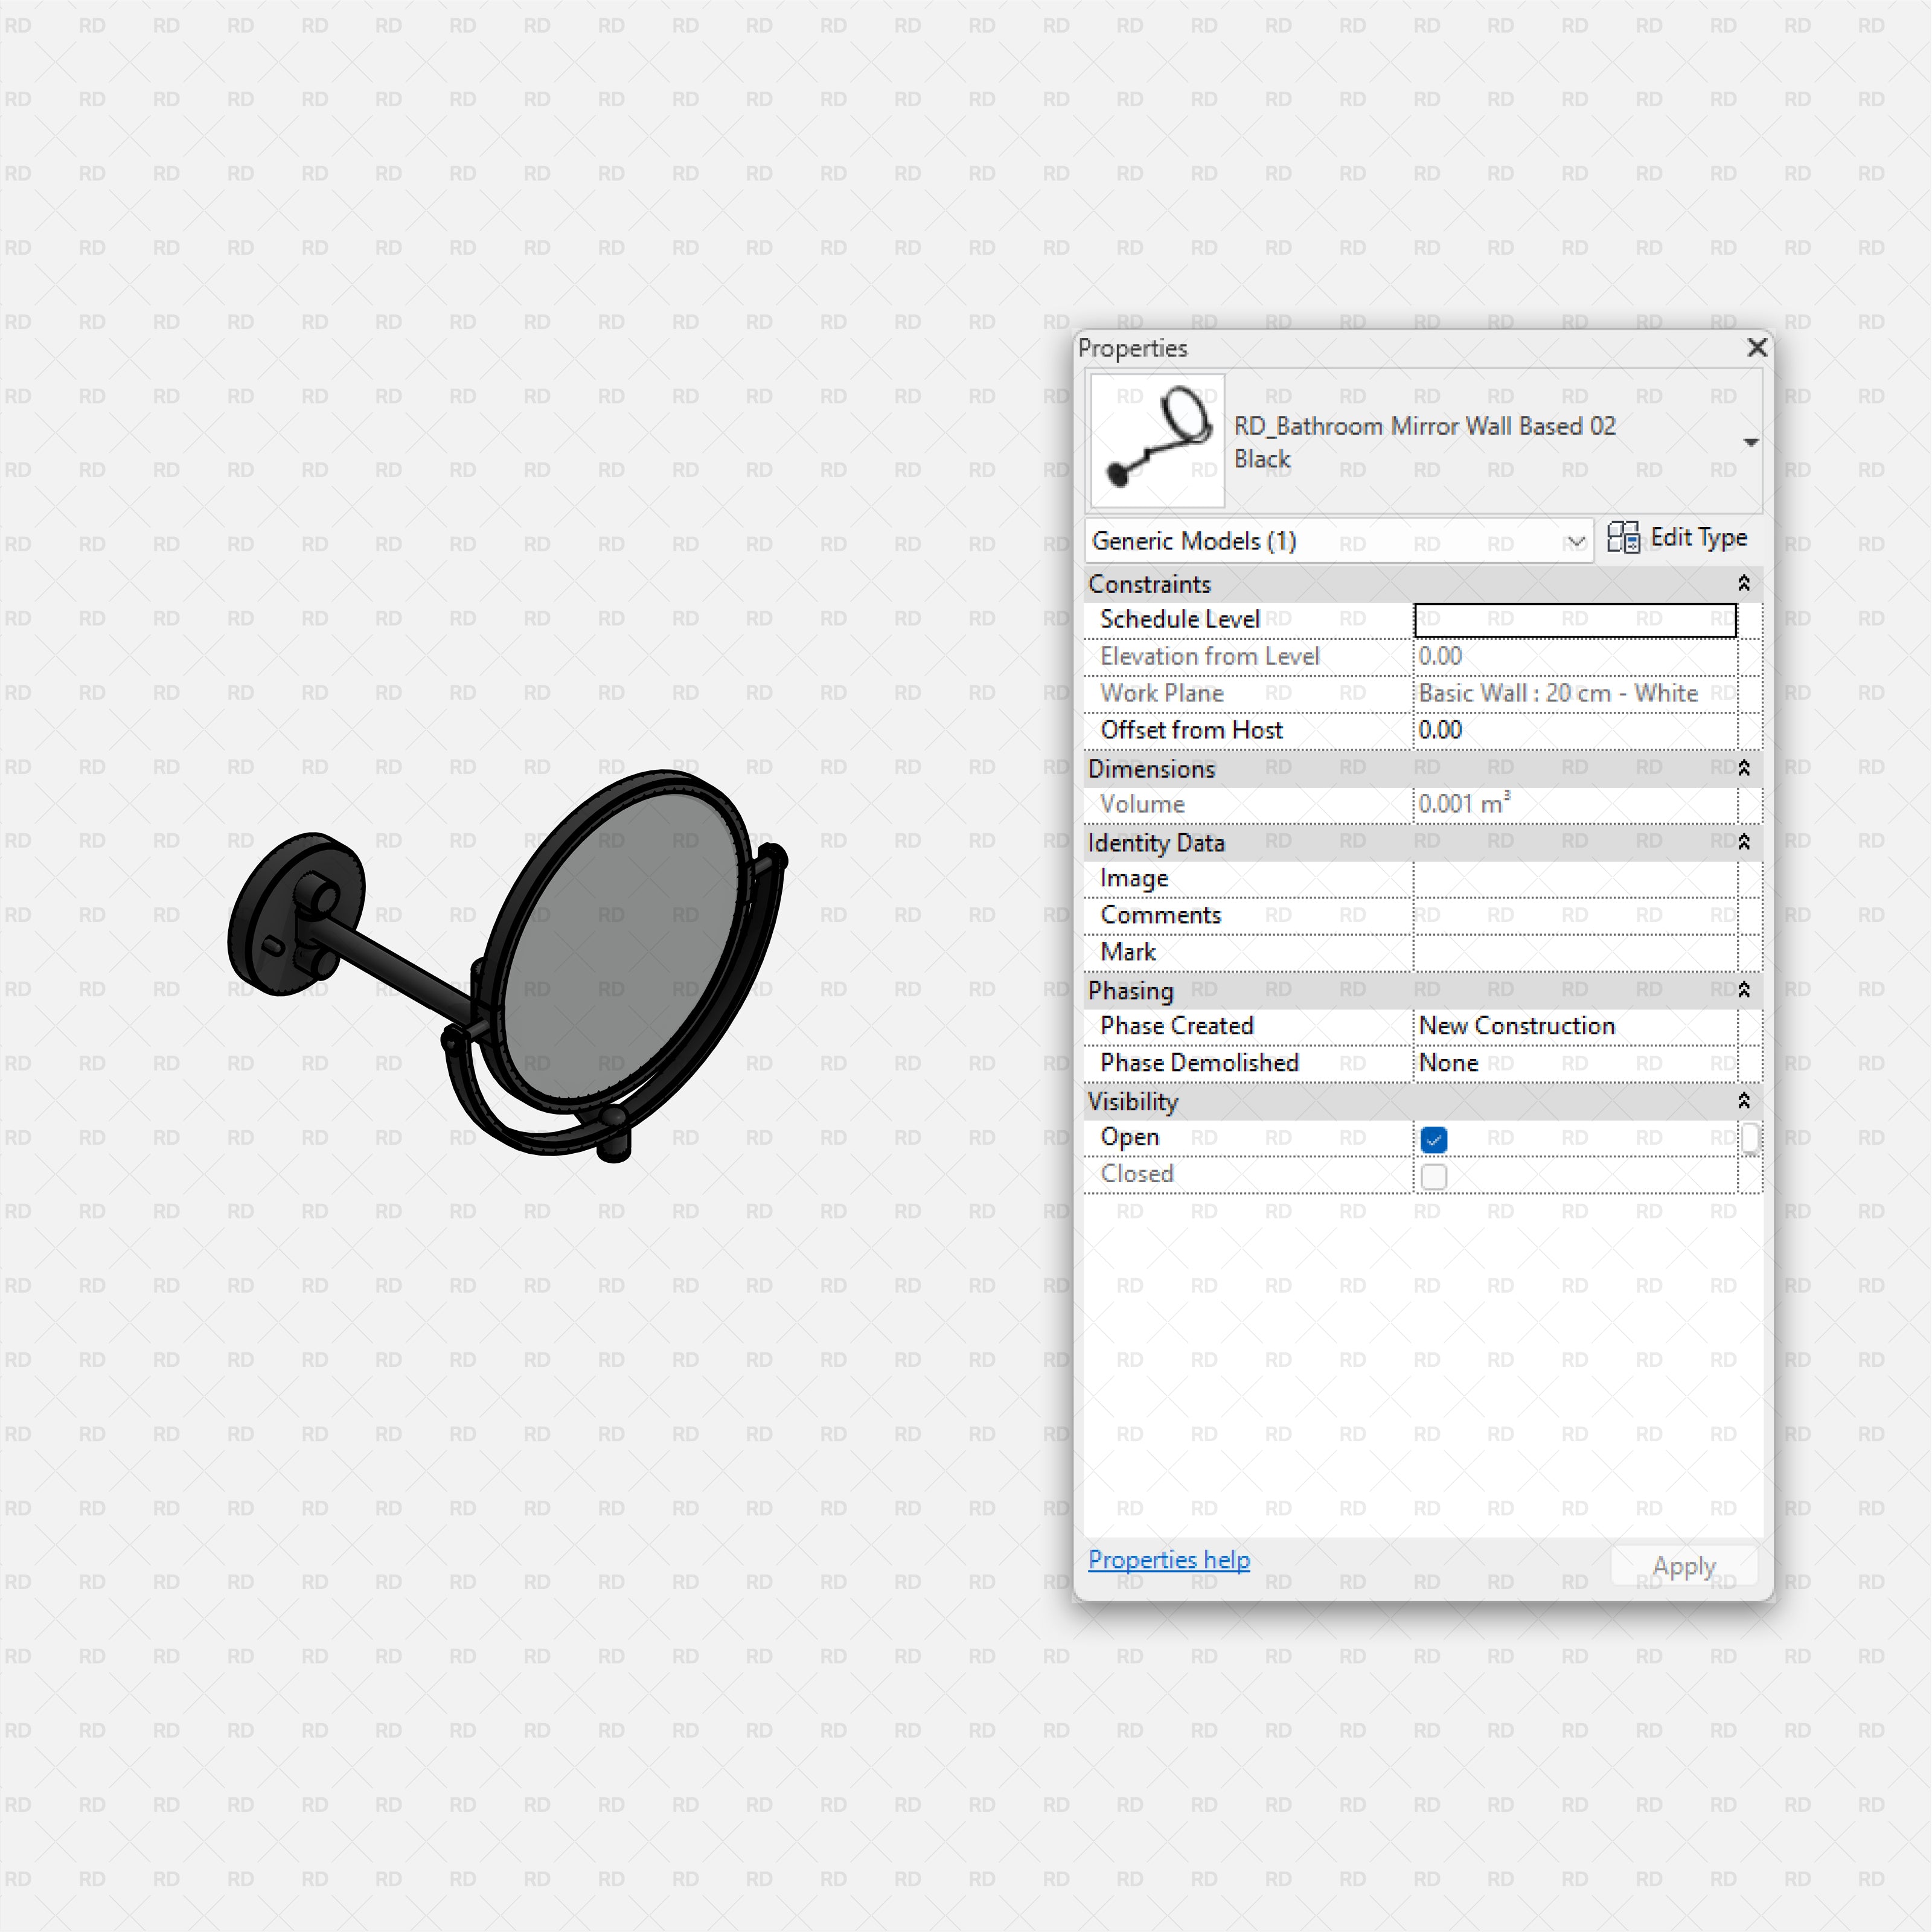Click the mirror family type thumbnail
Screen dimensions: 1932x1932
pos(1156,440)
